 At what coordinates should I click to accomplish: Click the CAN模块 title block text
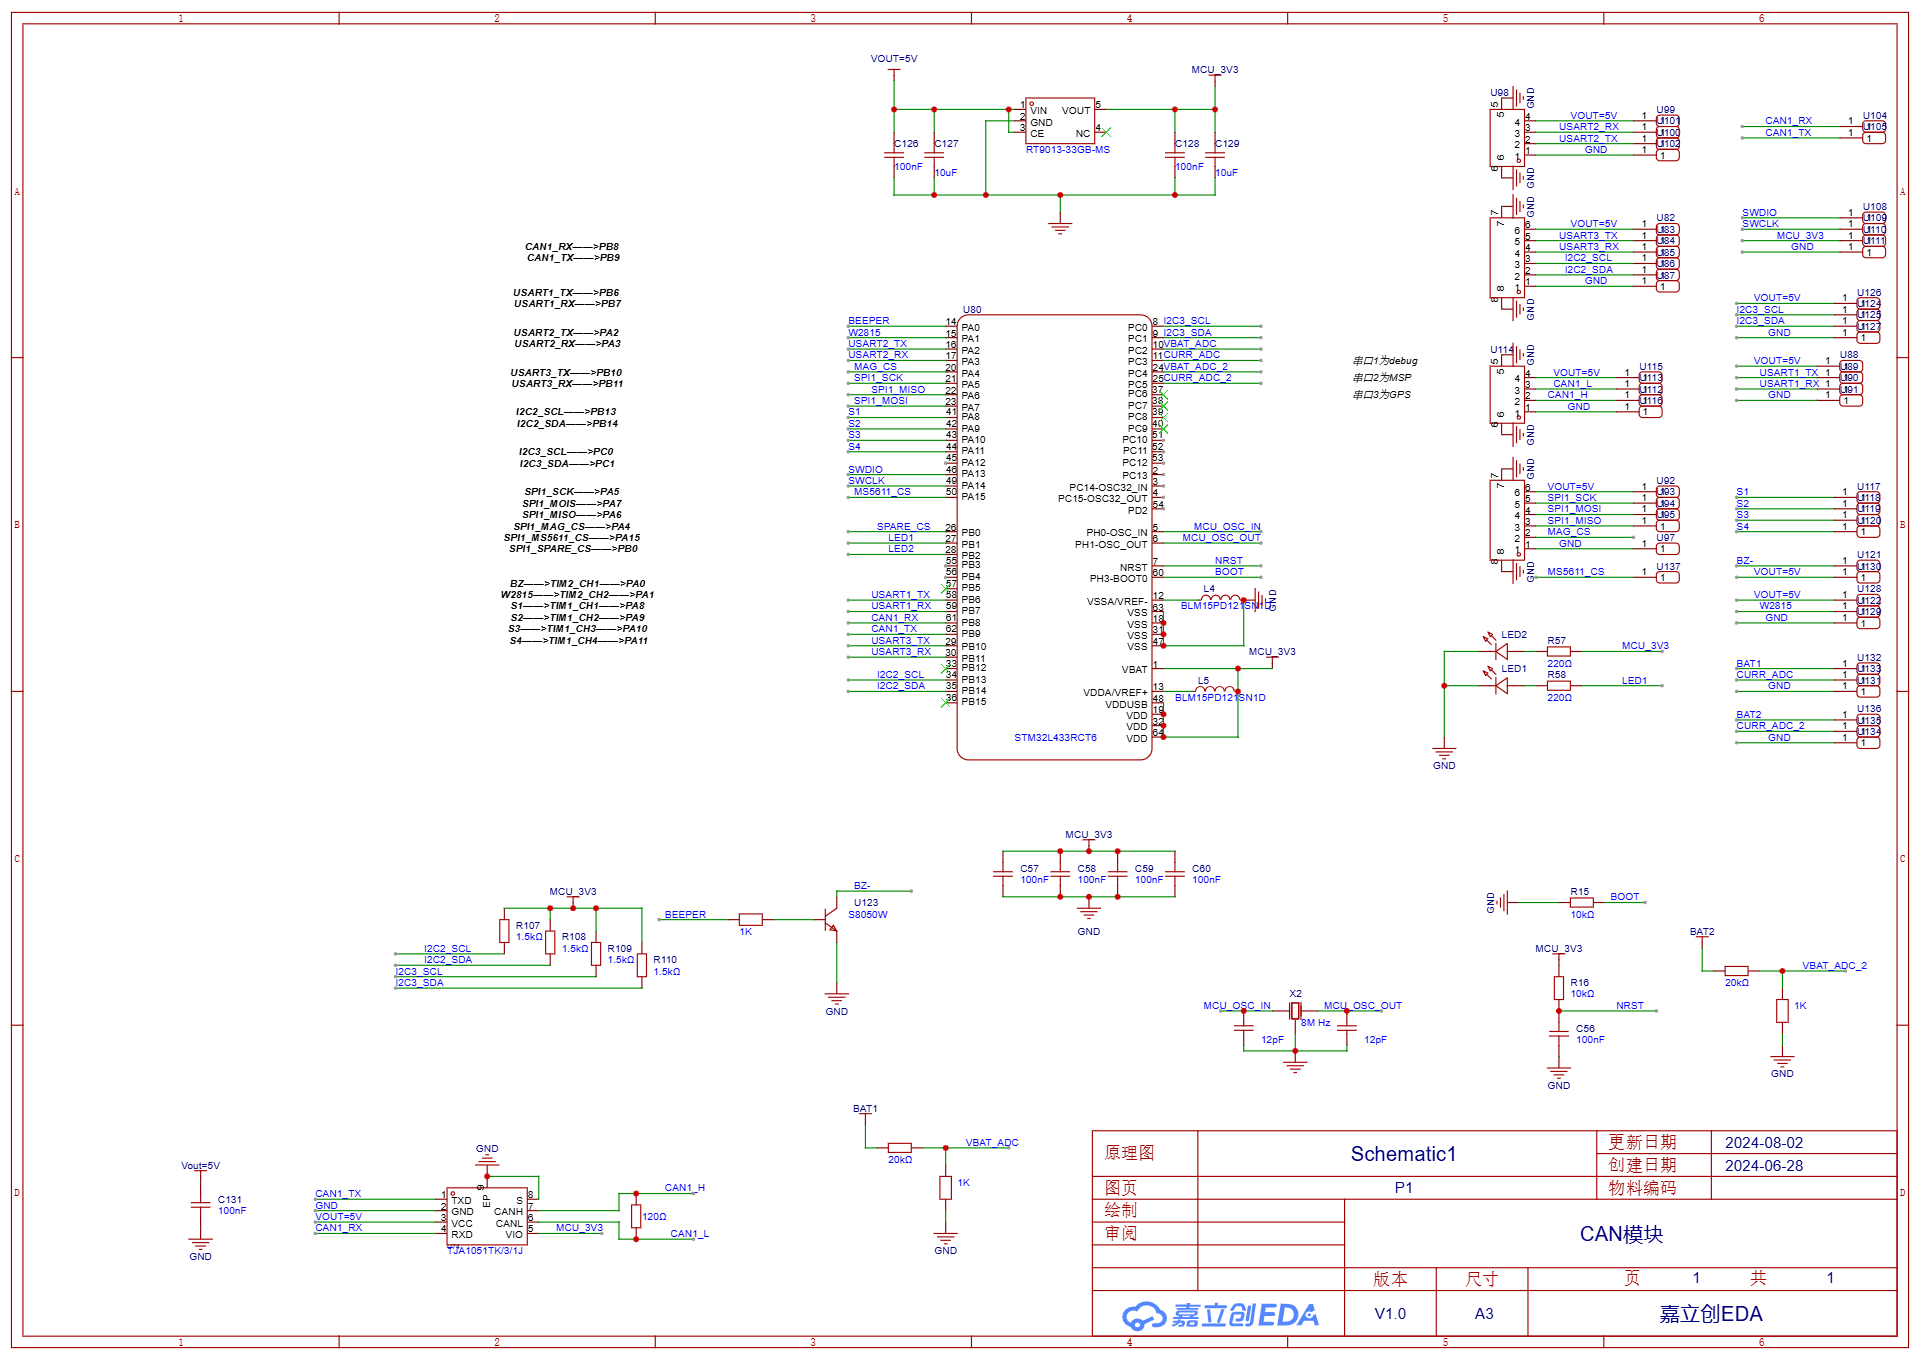point(1621,1234)
